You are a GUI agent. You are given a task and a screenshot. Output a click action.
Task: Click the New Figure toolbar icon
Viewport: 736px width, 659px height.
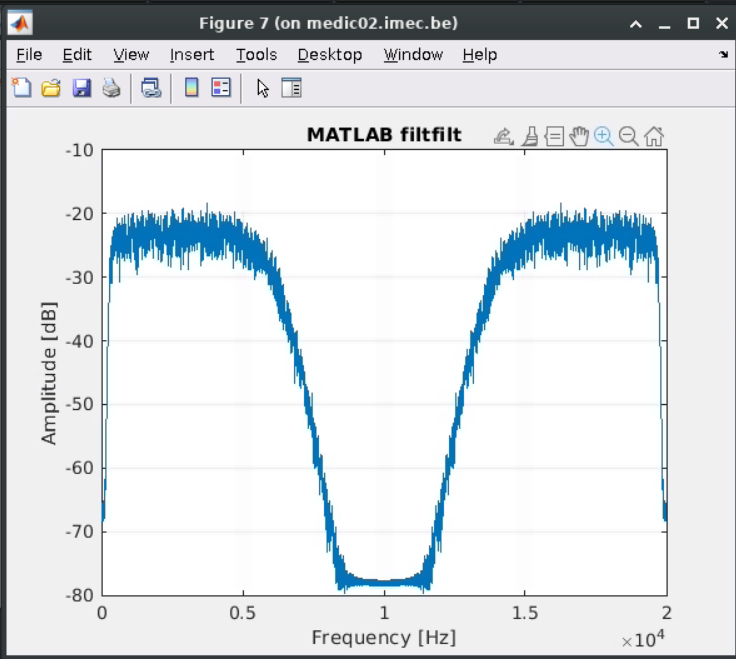tap(21, 88)
